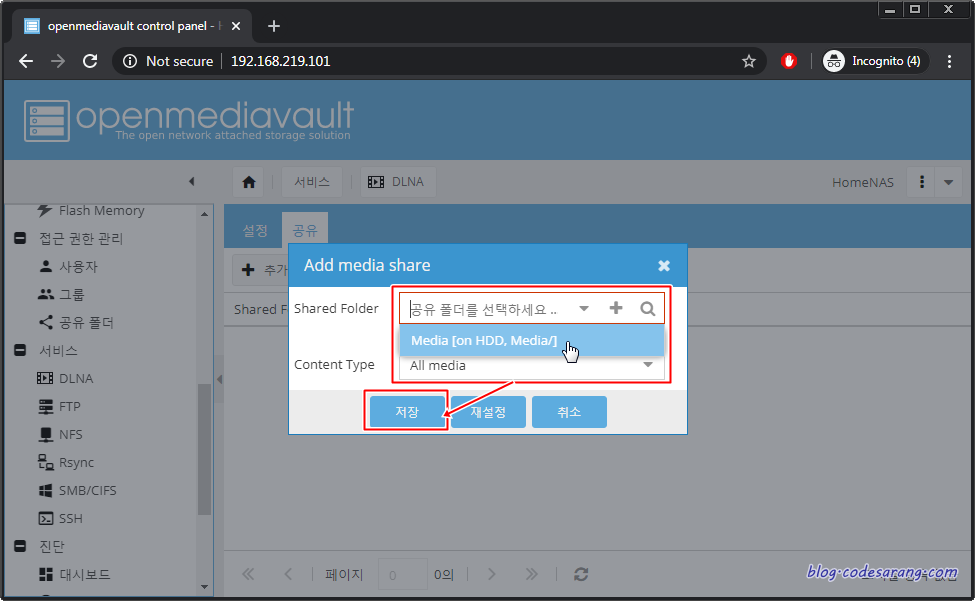Click the page number input field
The width and height of the screenshot is (975, 601).
click(402, 574)
